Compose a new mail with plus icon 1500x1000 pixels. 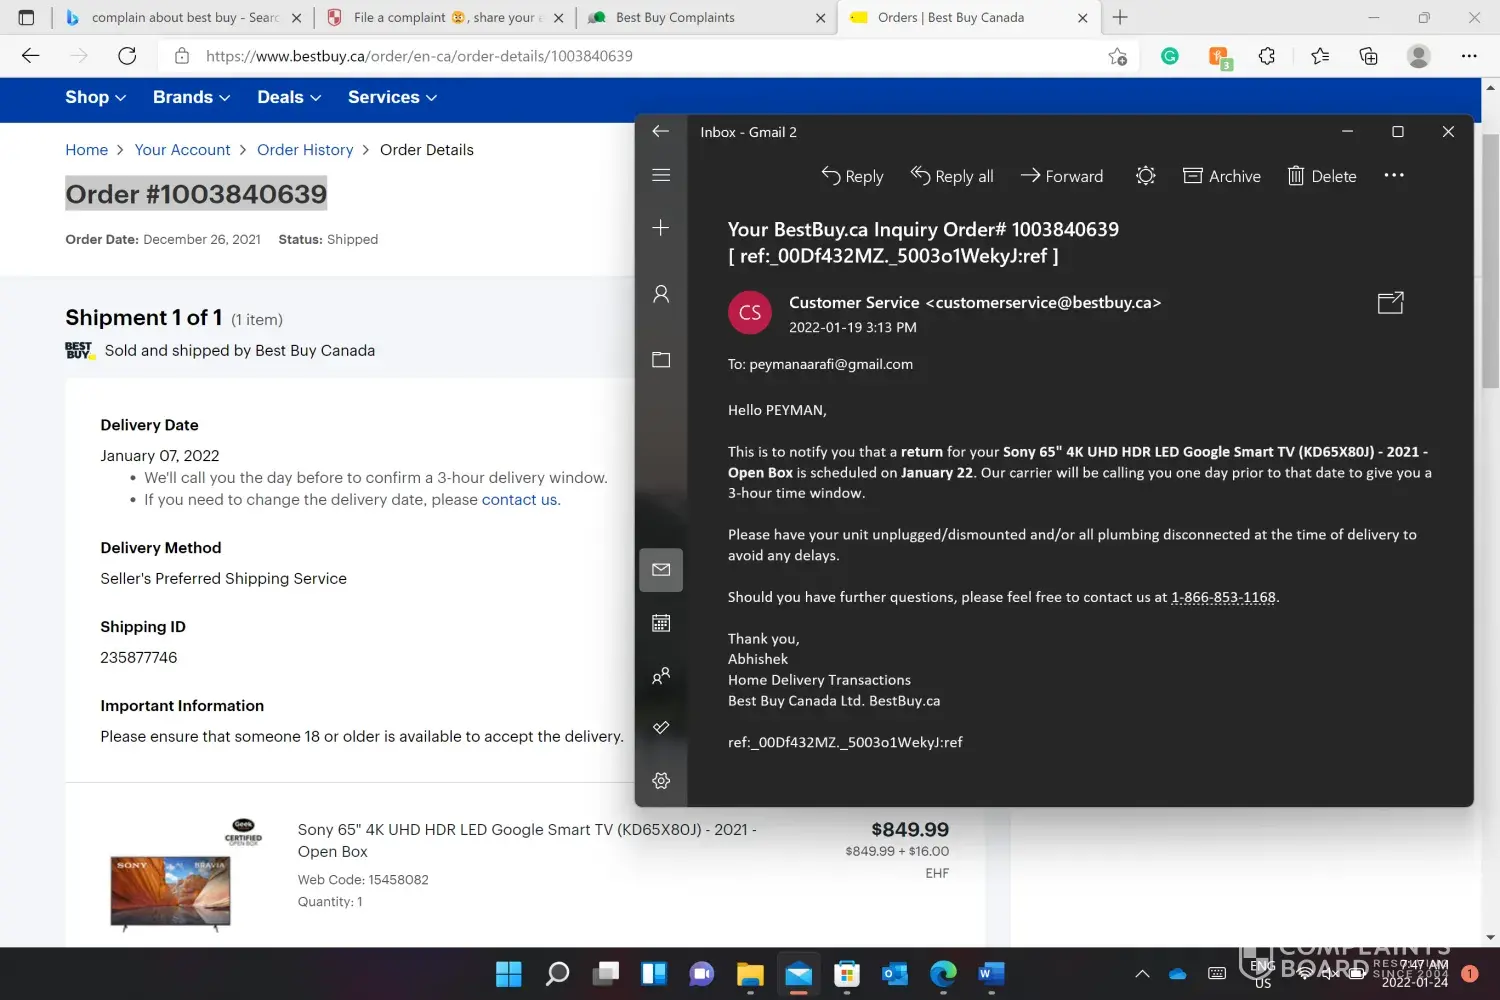coord(661,228)
